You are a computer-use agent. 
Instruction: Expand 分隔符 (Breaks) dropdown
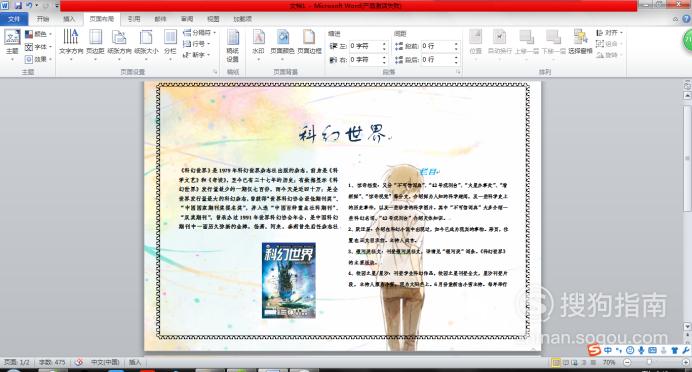pyautogui.click(x=199, y=33)
